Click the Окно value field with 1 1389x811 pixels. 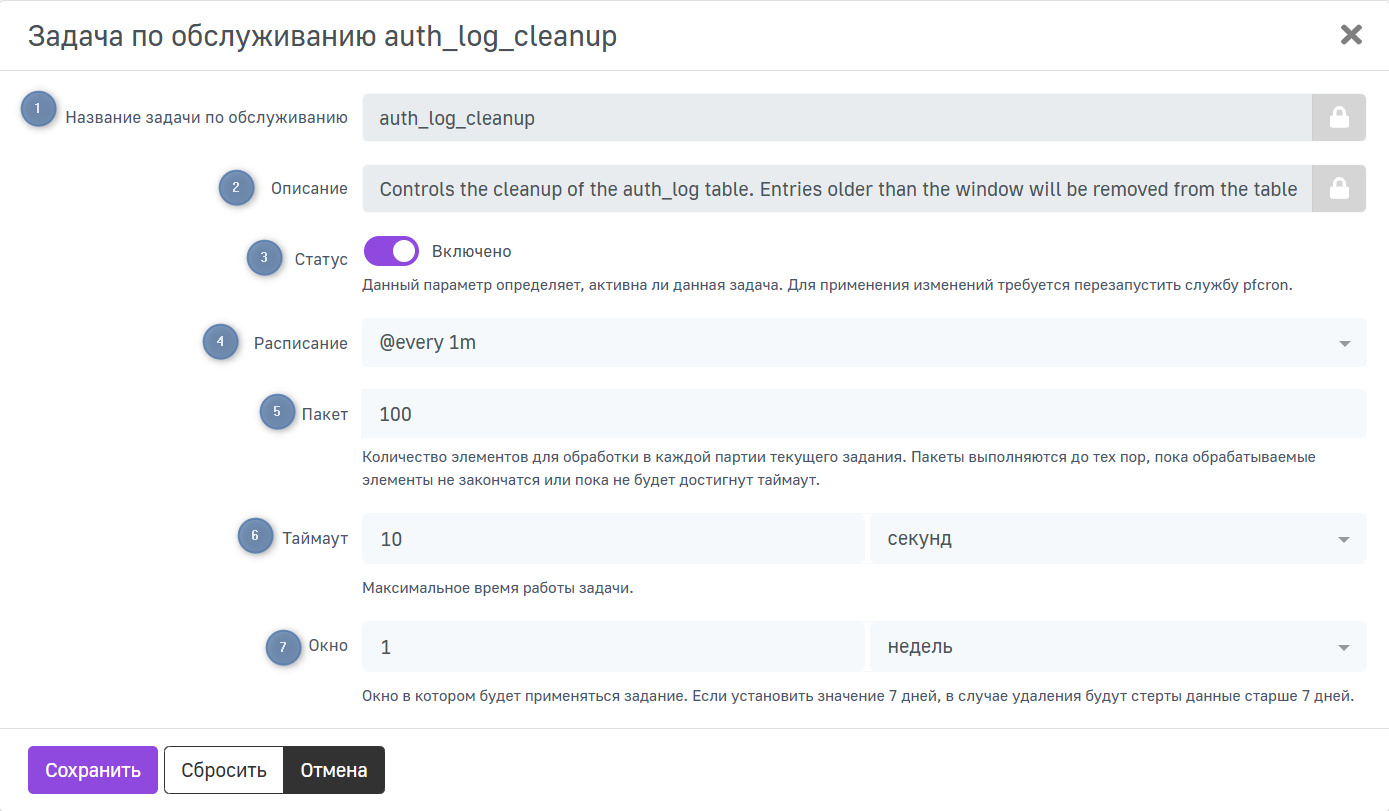tap(612, 647)
